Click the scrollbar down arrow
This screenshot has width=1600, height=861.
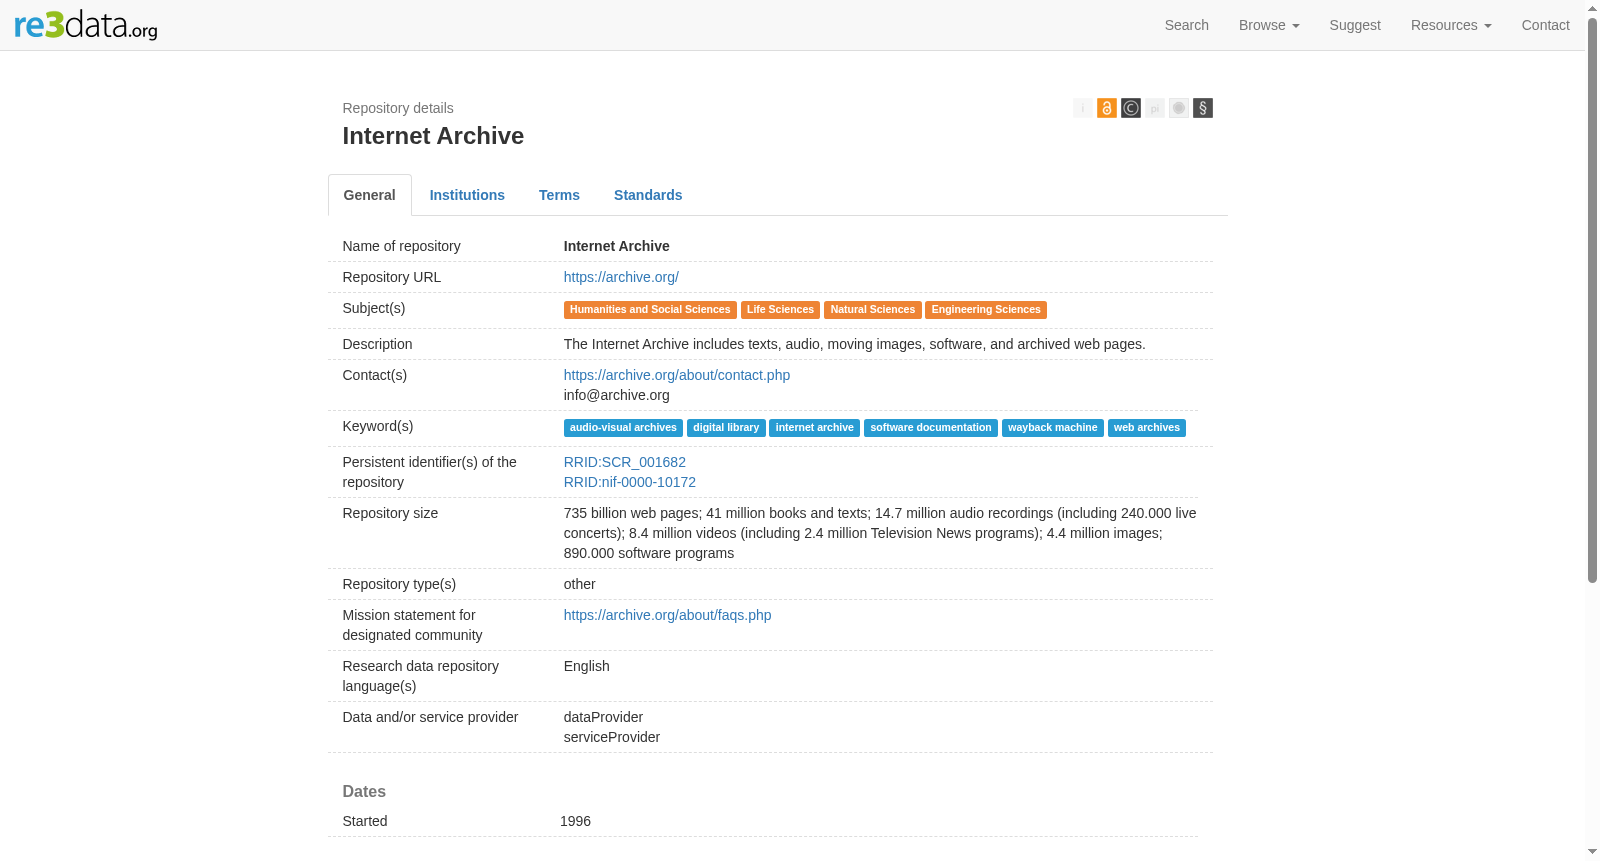(x=1593, y=853)
